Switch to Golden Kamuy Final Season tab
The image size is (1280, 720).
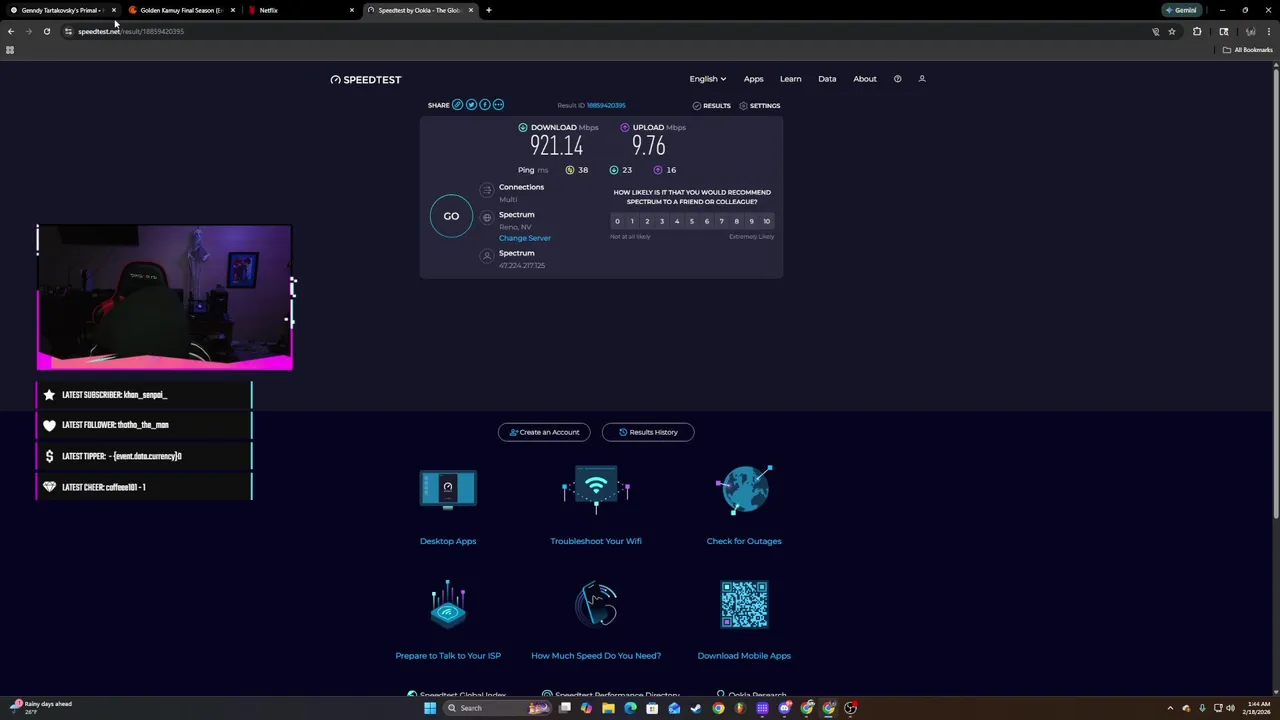180,10
